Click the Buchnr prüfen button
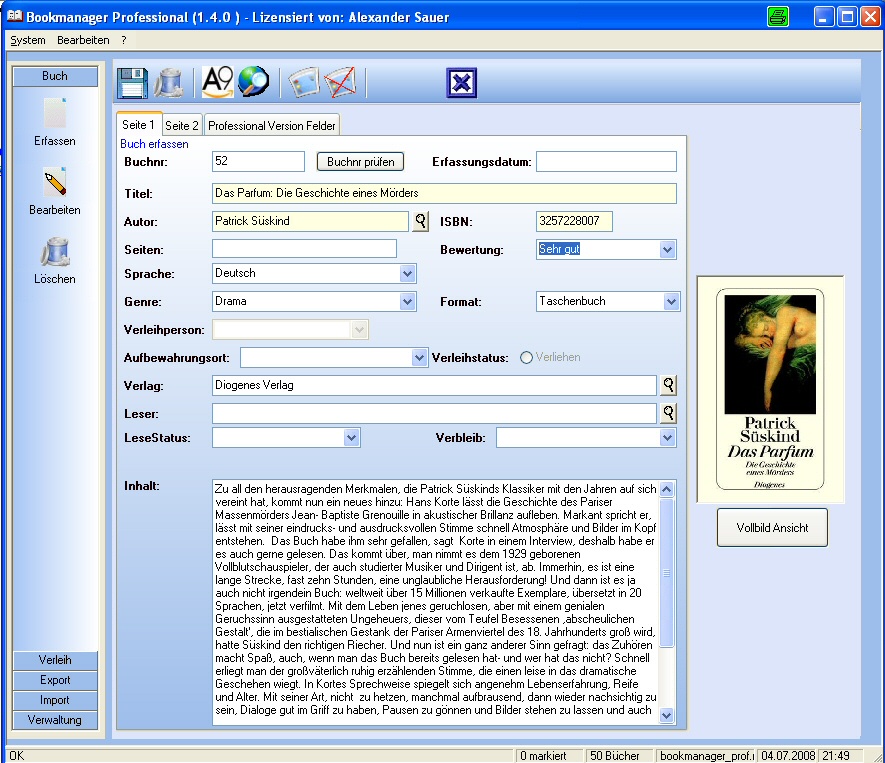This screenshot has width=885, height=763. tap(360, 161)
